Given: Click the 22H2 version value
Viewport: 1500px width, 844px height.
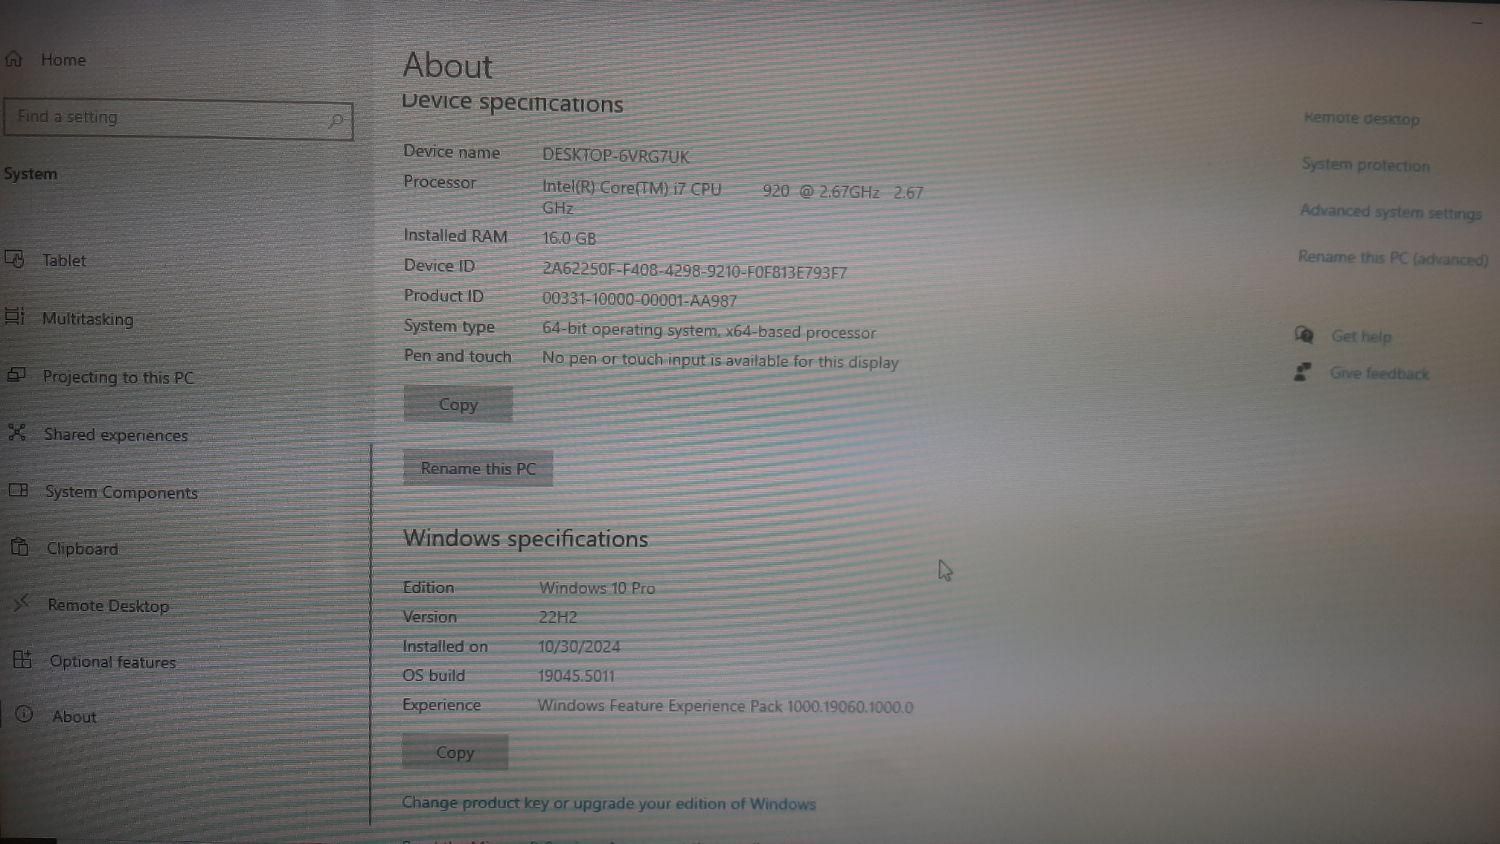Looking at the screenshot, I should pos(558,617).
